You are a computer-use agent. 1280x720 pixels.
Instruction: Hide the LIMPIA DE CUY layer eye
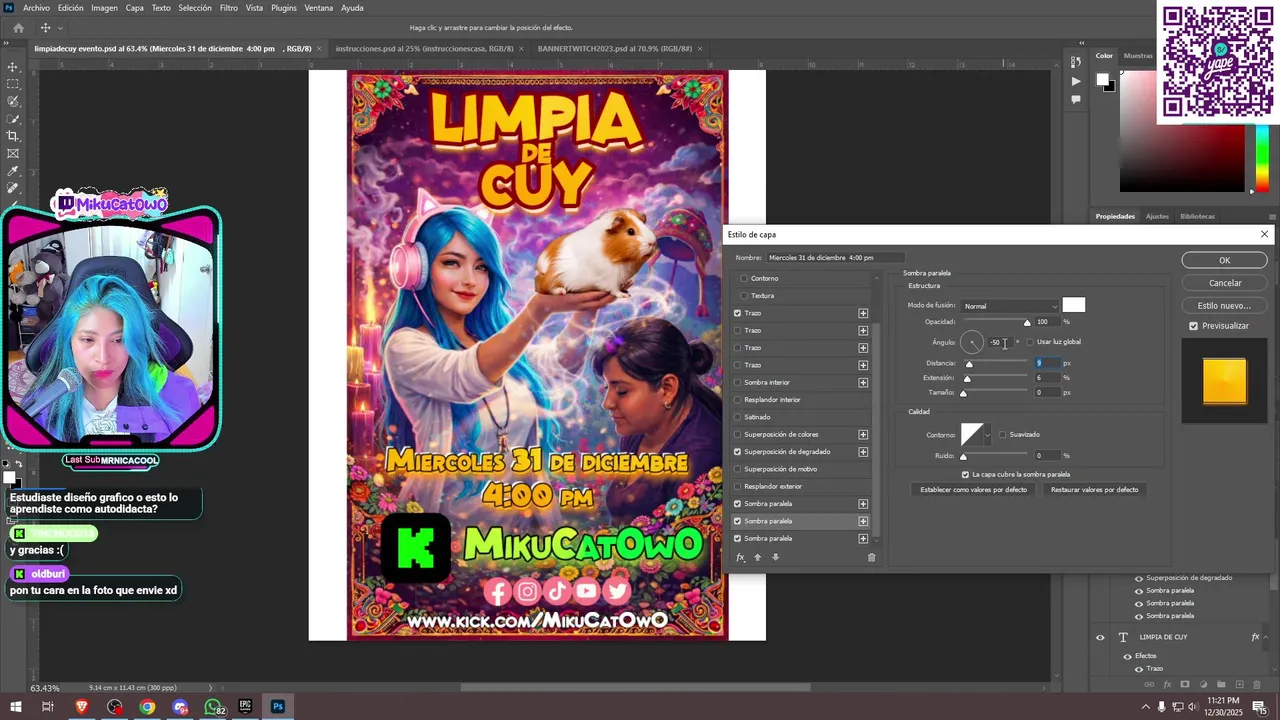coord(1100,637)
